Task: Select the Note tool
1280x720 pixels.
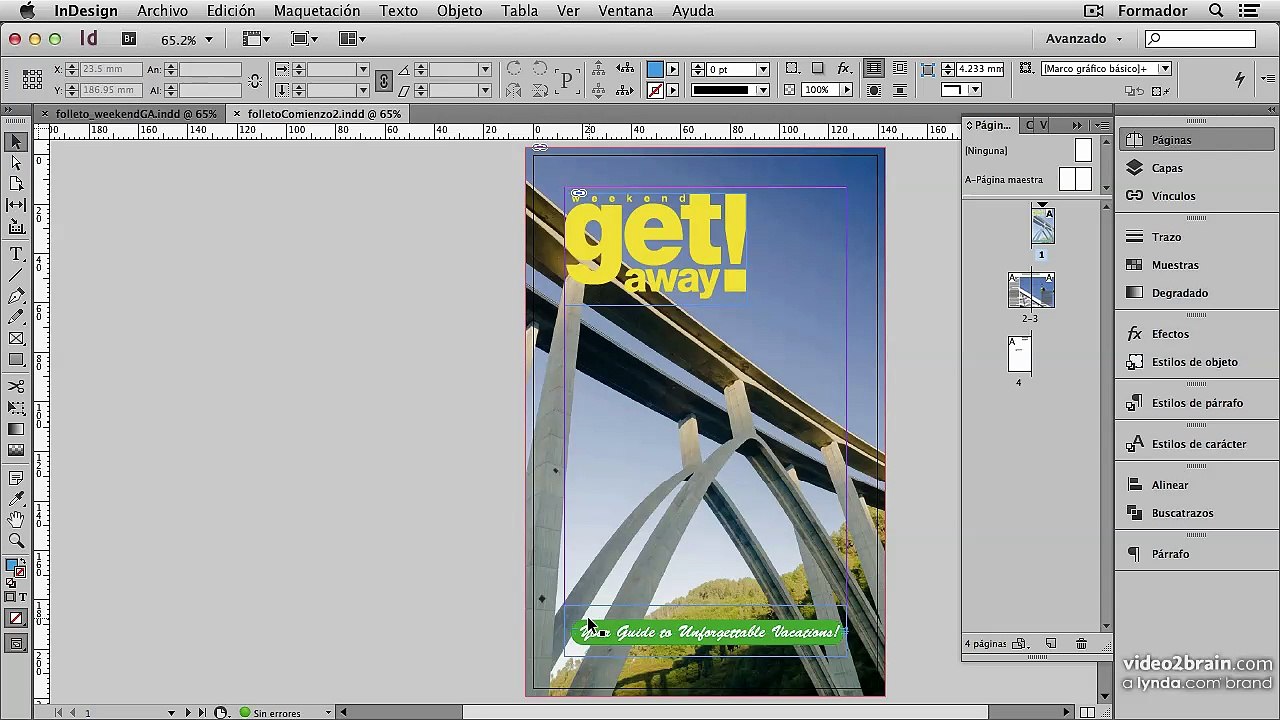Action: coord(16,478)
